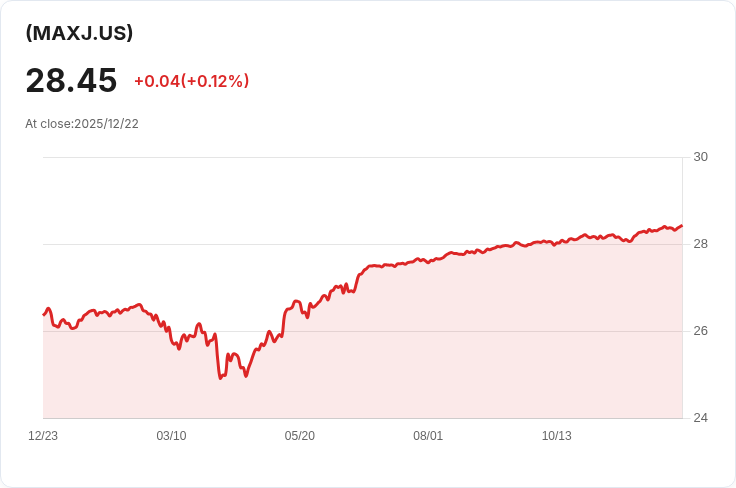Pick the 10/13 date axis label
736x488 pixels.
557,436
